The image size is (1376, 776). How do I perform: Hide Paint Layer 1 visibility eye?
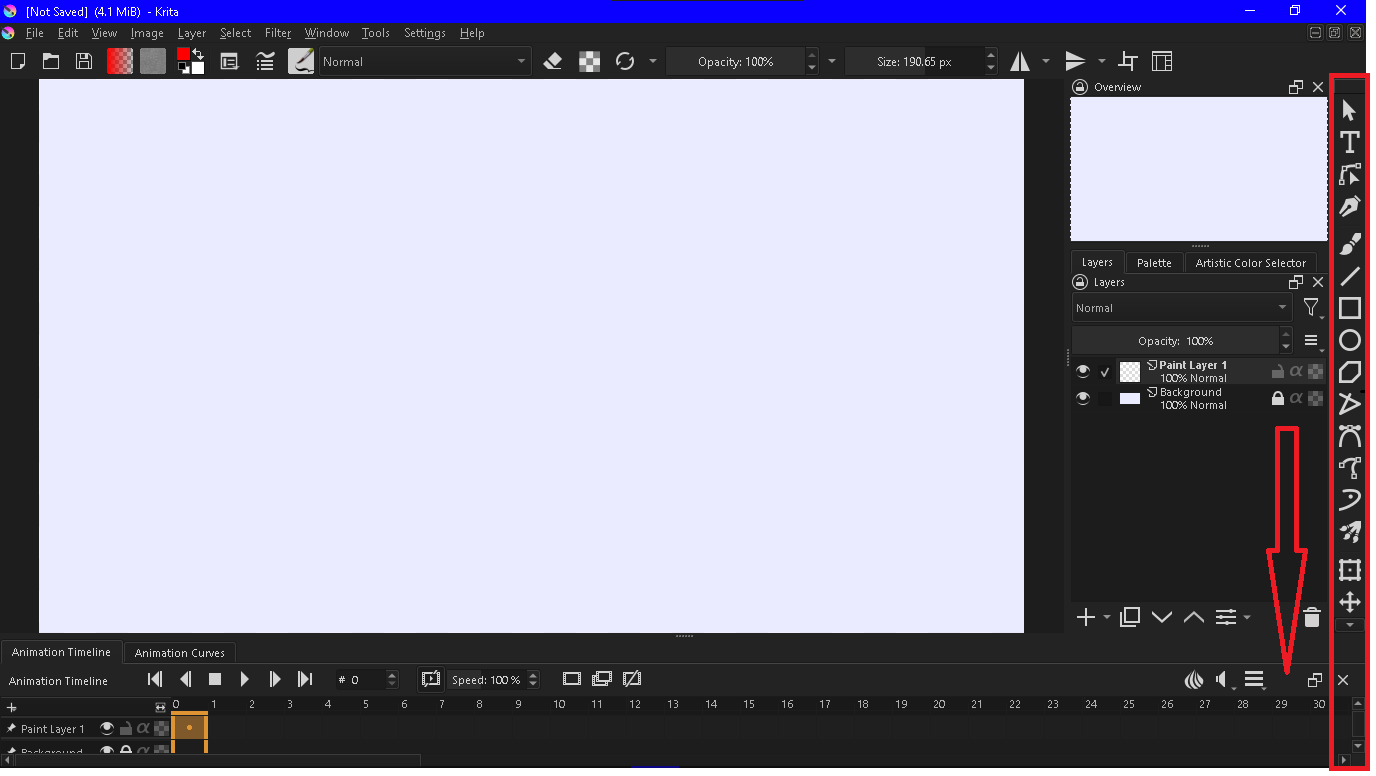pyautogui.click(x=1083, y=371)
